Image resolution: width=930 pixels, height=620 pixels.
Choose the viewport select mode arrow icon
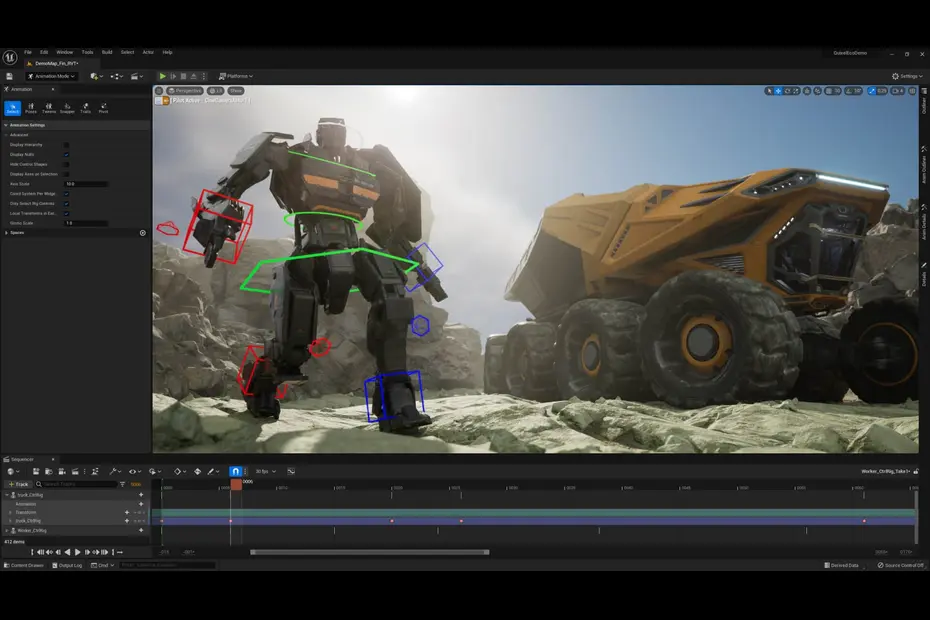coord(769,91)
